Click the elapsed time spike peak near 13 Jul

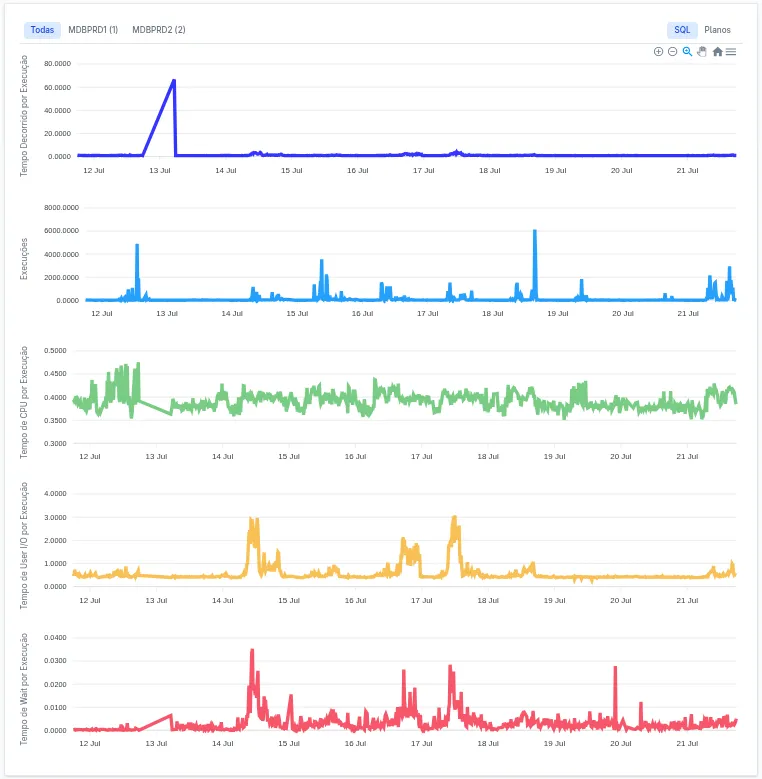174,81
